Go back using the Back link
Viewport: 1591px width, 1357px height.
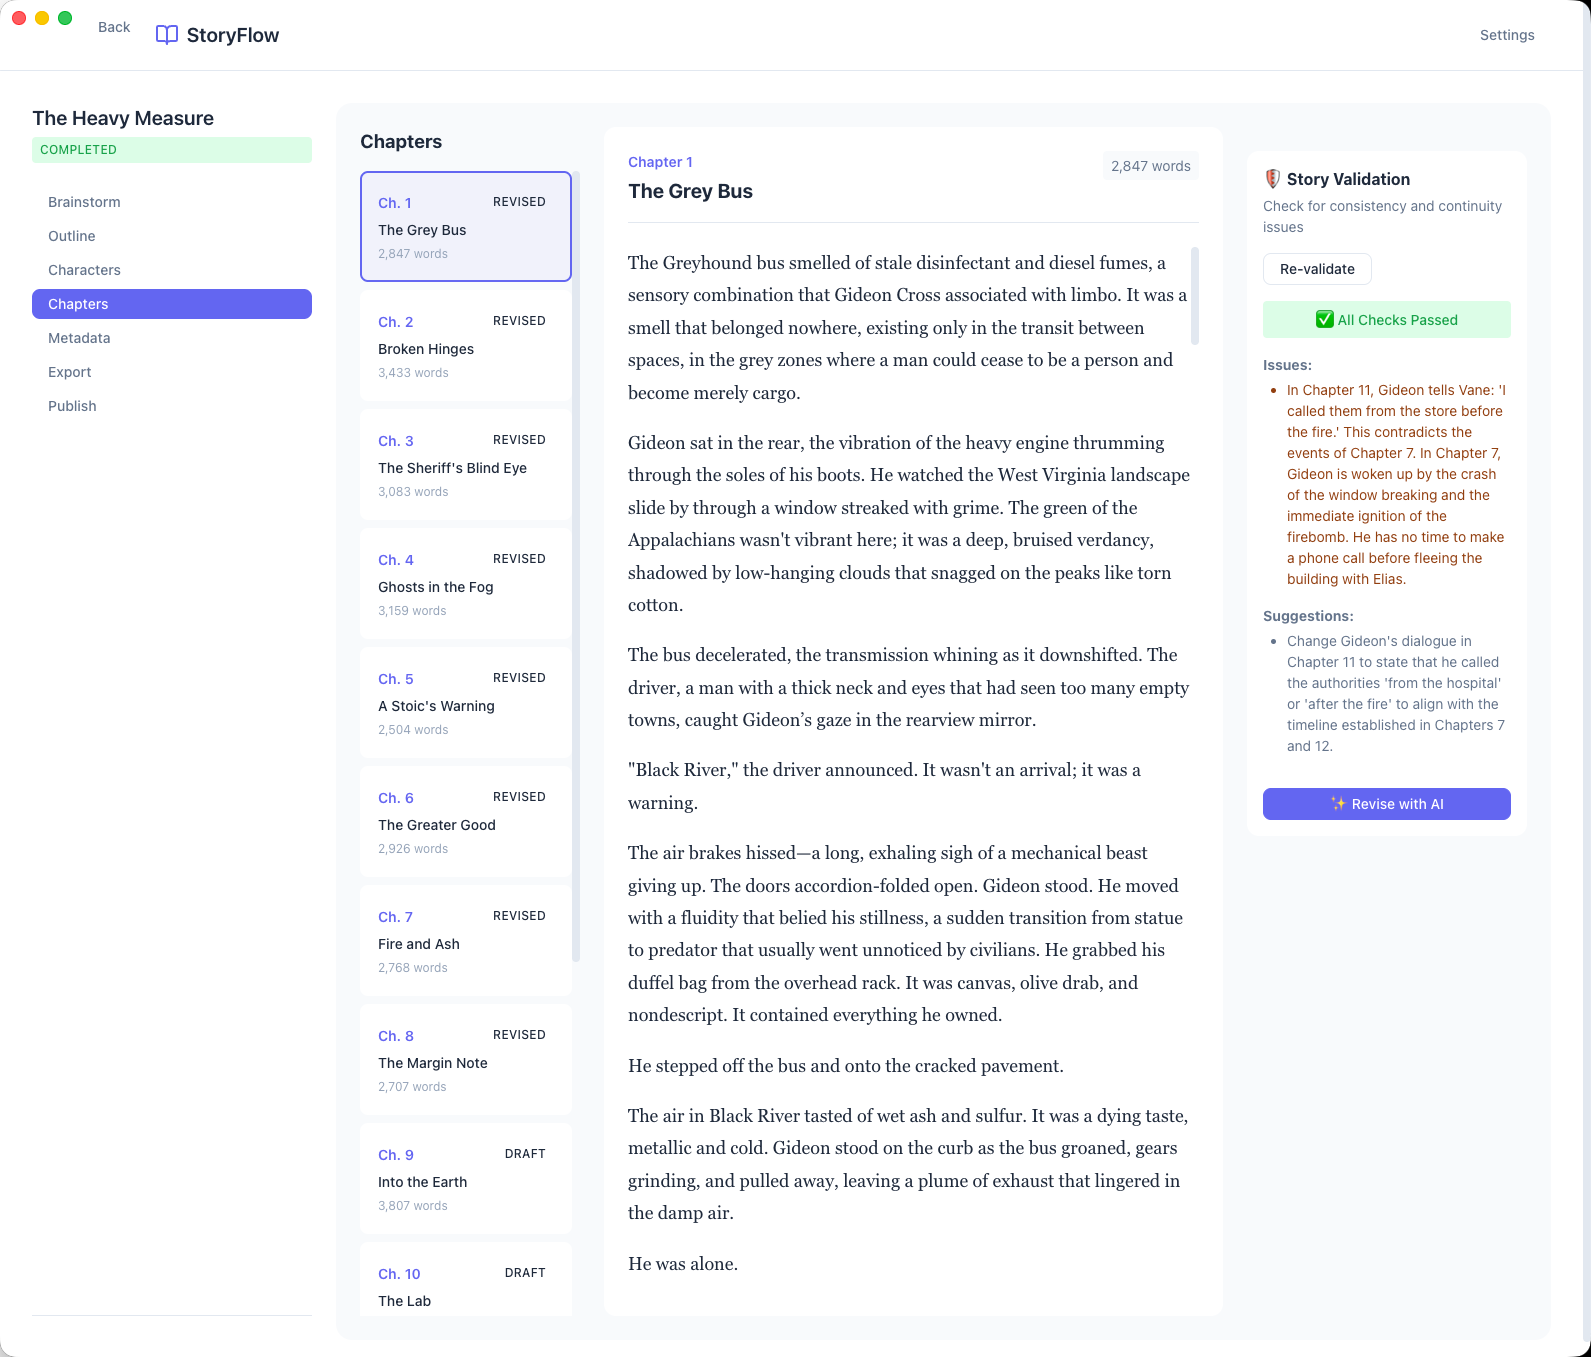point(114,27)
